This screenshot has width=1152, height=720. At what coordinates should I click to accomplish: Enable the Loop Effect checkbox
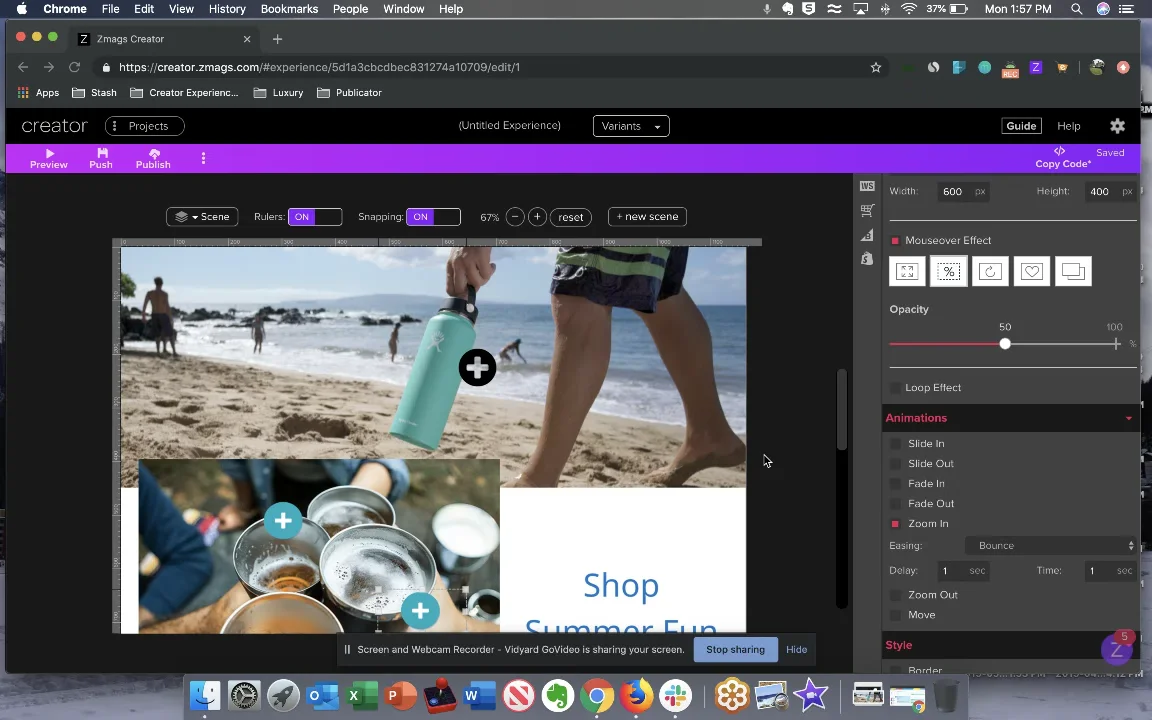click(895, 388)
